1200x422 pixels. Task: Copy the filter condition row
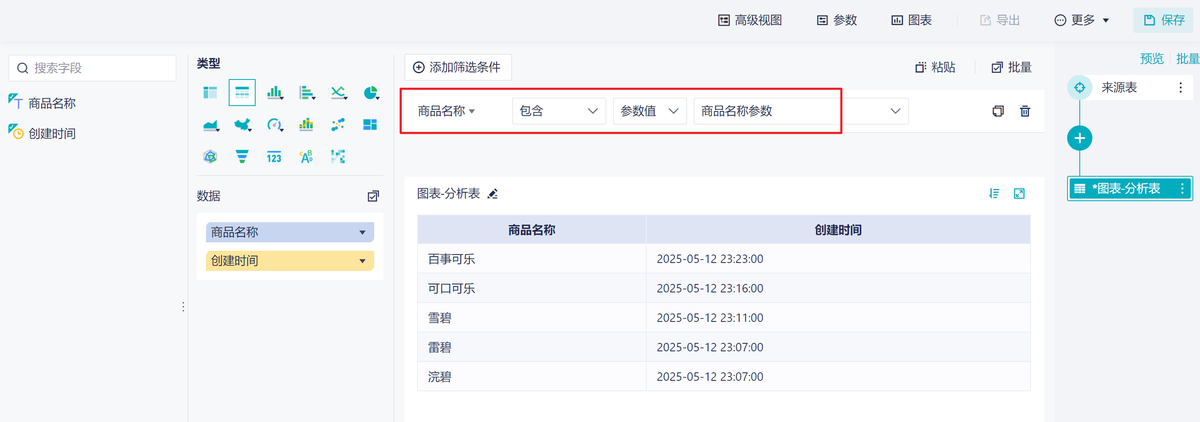pyautogui.click(x=998, y=111)
